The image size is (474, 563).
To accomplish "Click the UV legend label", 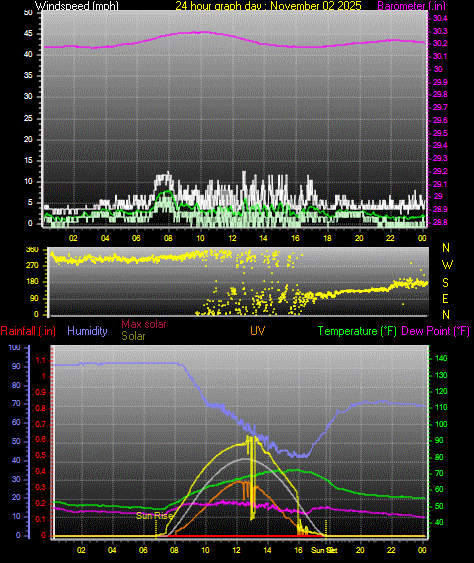I will [x=257, y=331].
